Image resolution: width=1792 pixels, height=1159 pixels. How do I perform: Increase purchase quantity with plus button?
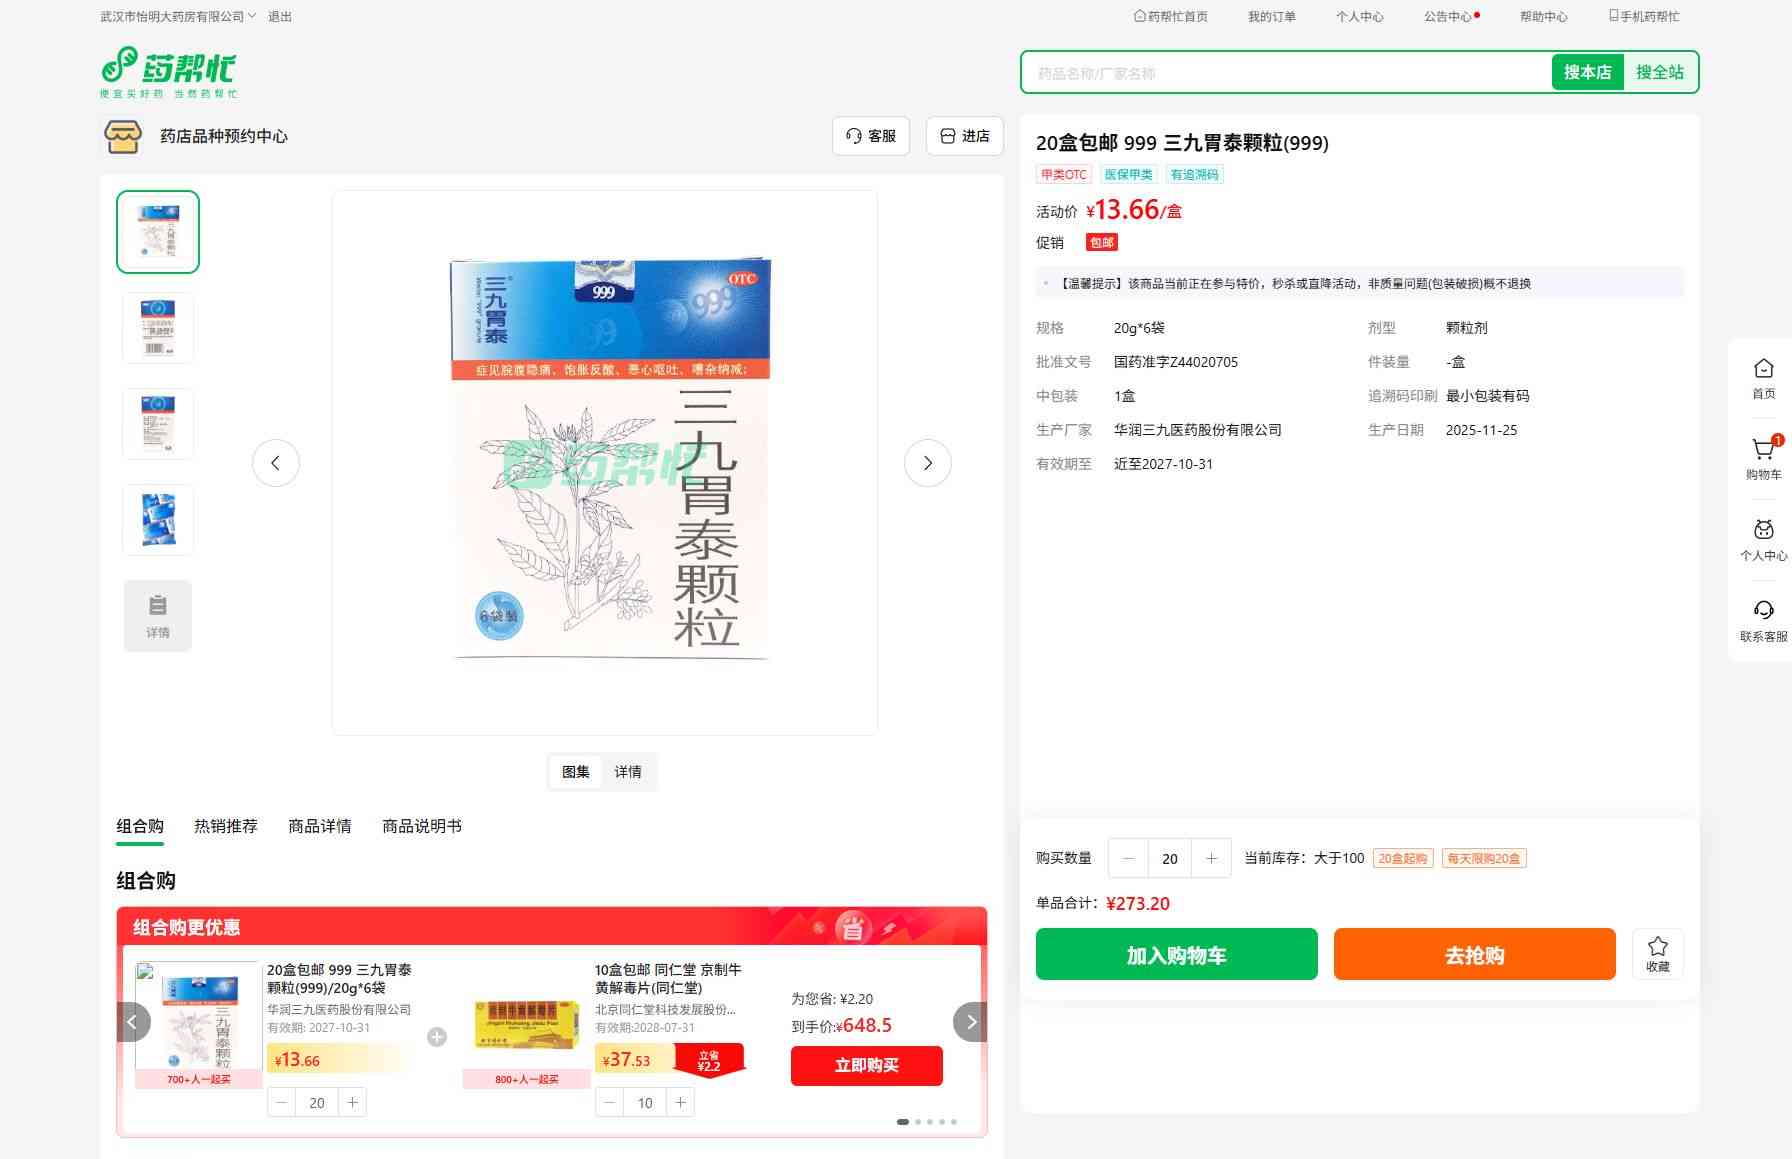point(1211,858)
